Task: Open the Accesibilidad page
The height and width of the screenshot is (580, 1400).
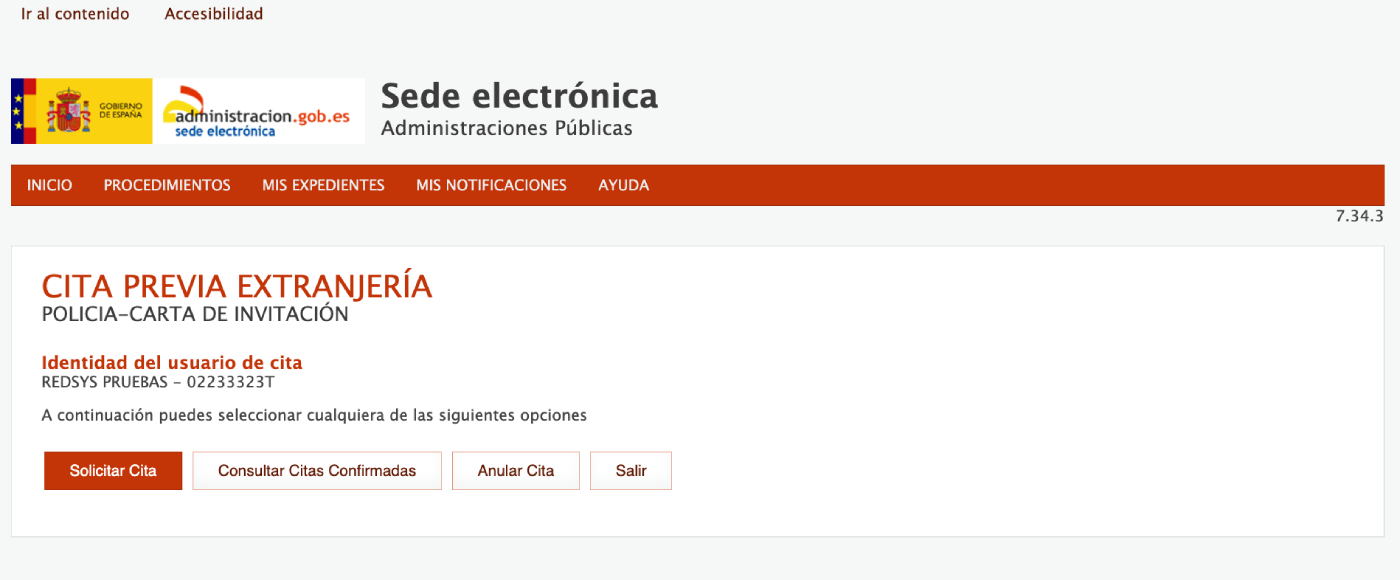Action: (x=213, y=14)
